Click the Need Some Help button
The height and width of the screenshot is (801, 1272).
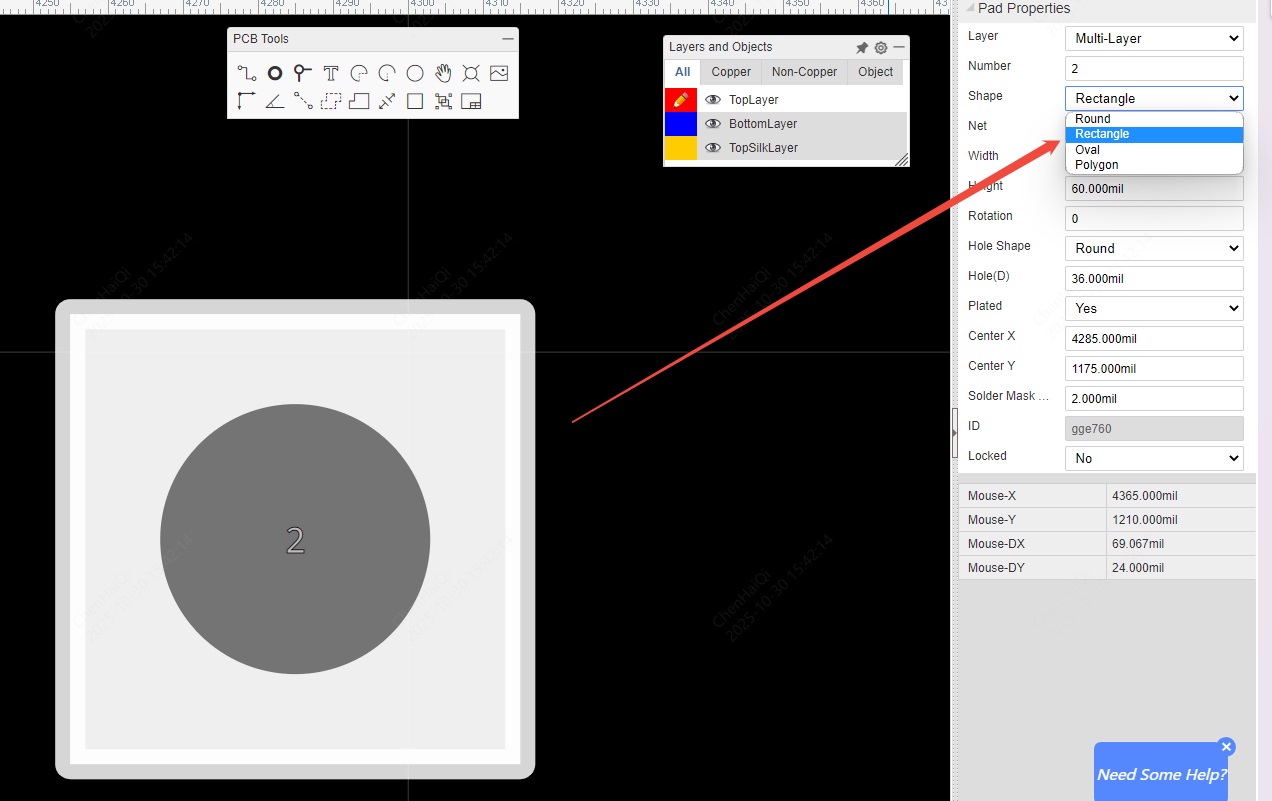click(1160, 774)
